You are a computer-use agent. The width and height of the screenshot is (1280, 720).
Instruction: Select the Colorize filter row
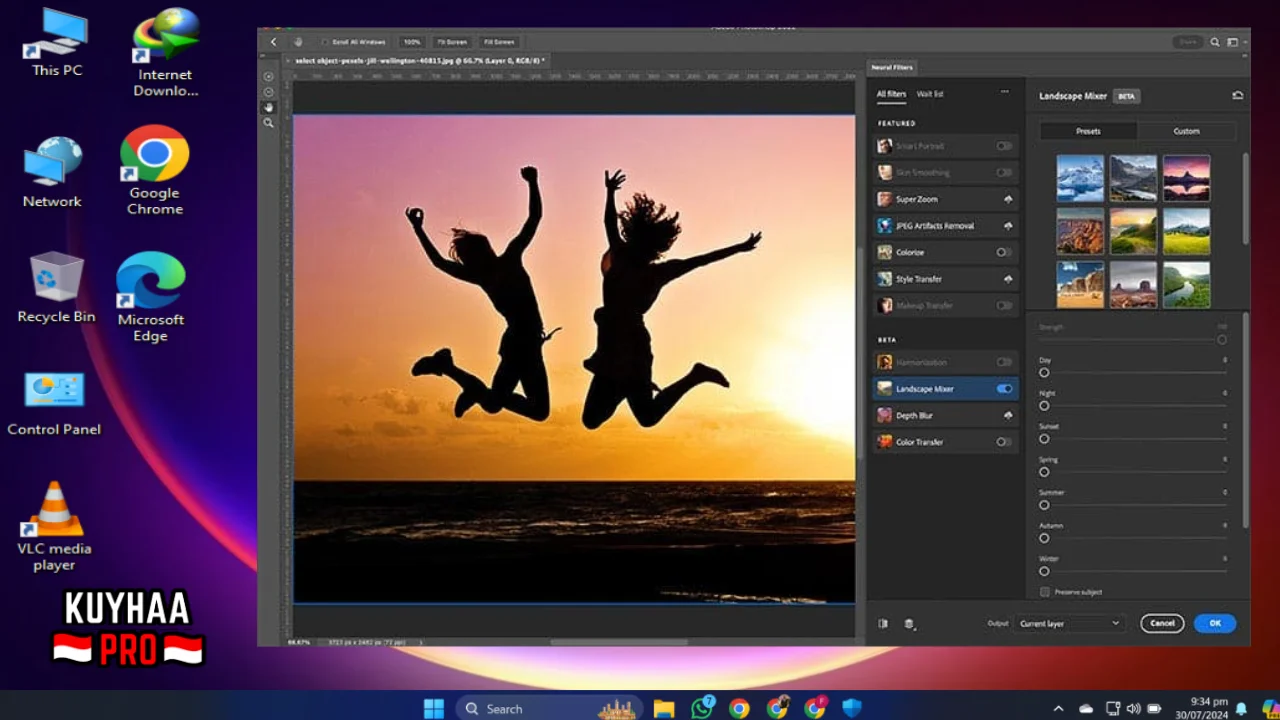click(945, 252)
